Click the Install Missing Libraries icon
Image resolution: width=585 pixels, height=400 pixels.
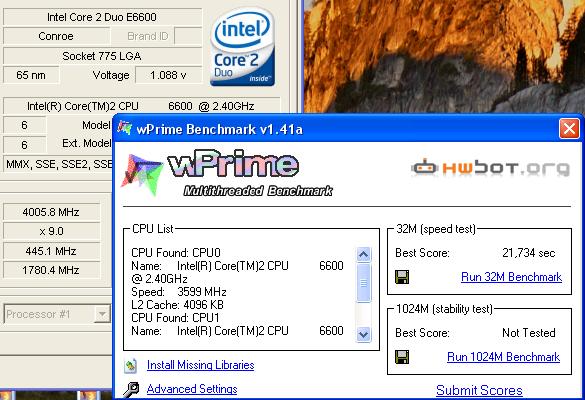click(x=131, y=365)
